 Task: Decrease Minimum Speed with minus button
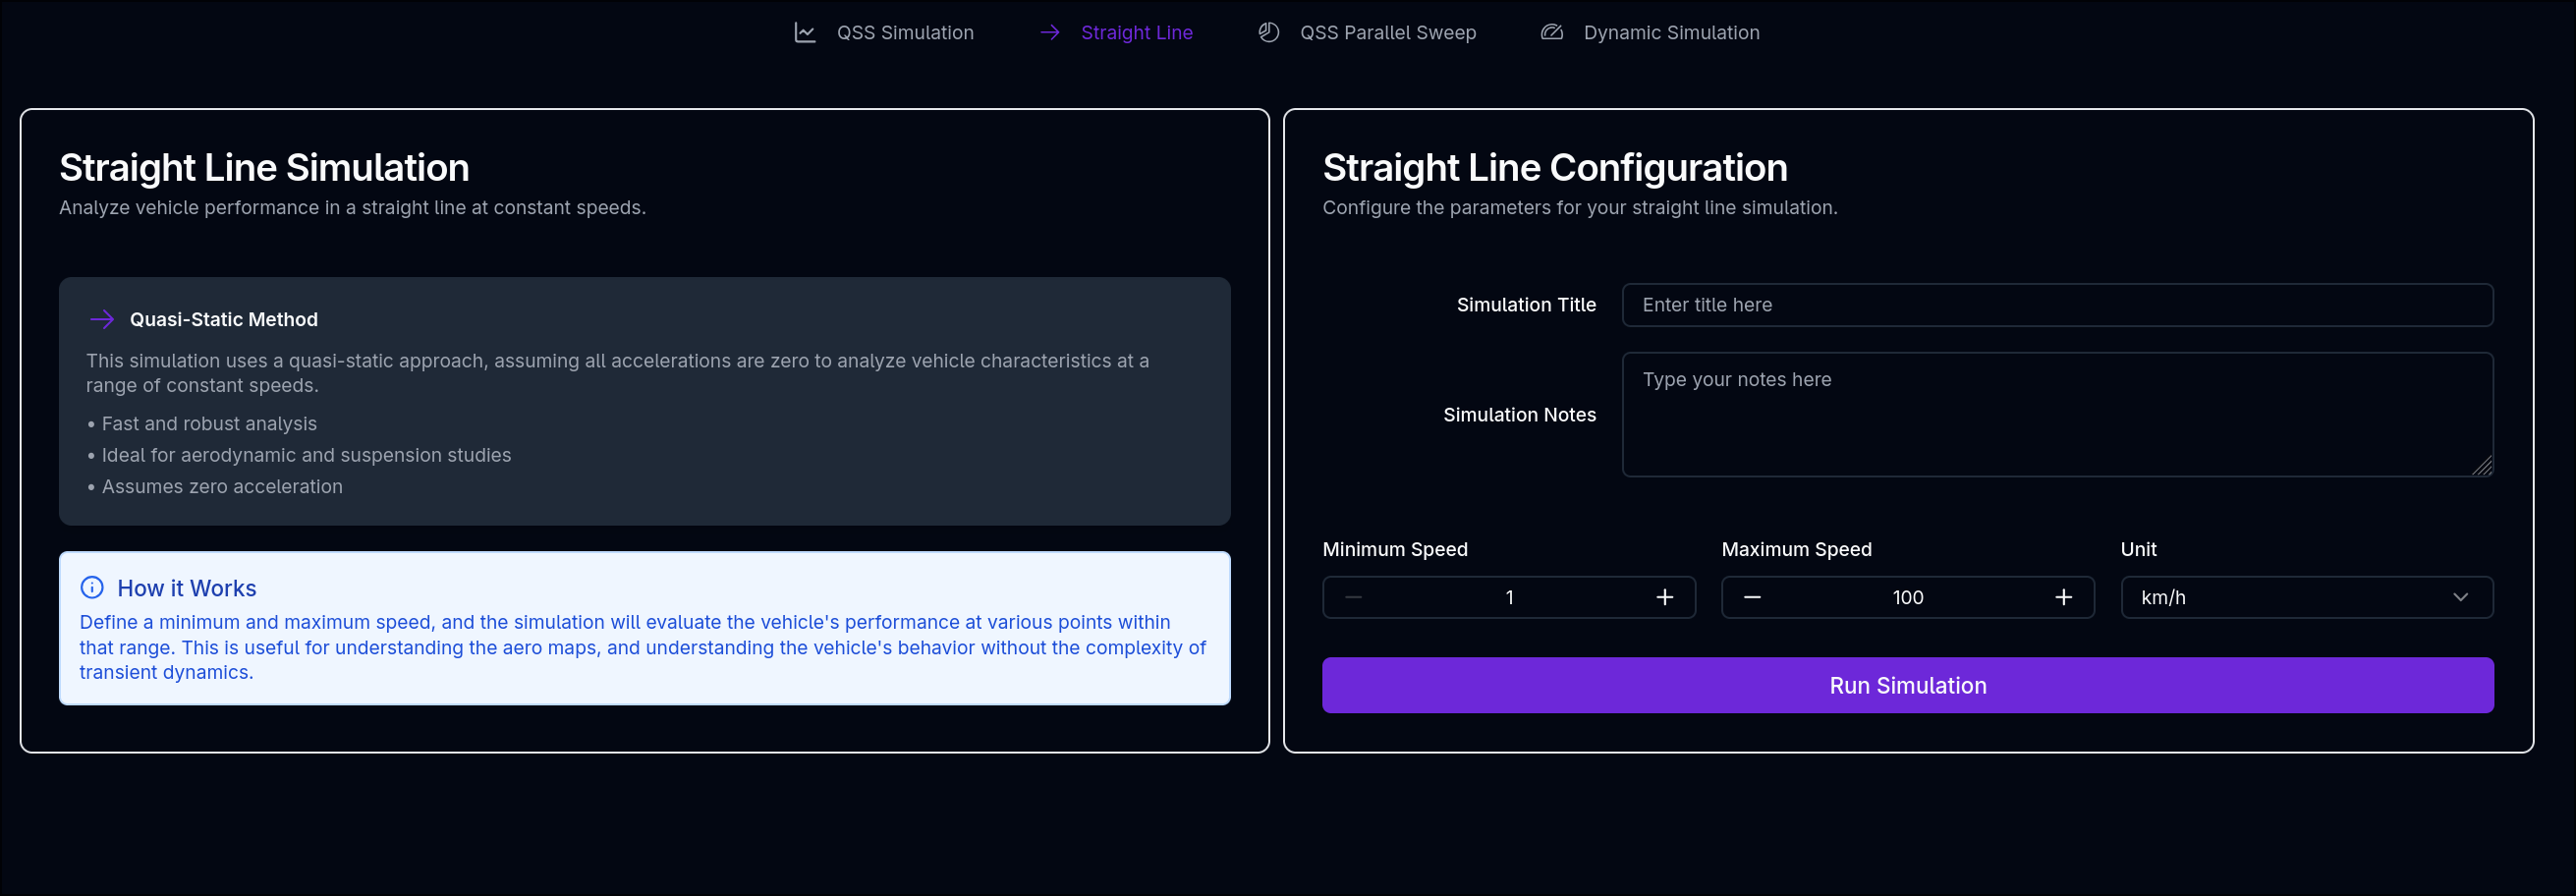tap(1354, 597)
